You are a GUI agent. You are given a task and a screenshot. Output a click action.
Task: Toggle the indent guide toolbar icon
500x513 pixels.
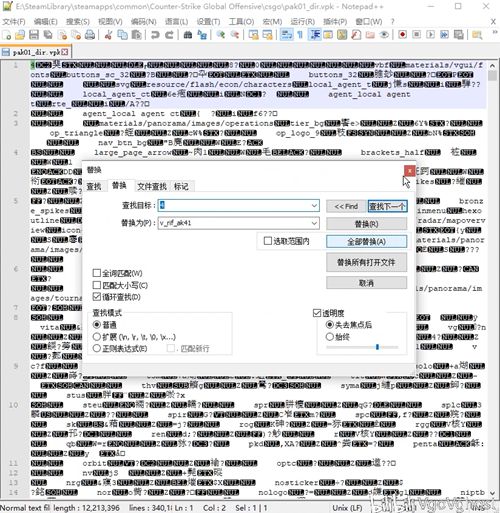coord(314,35)
